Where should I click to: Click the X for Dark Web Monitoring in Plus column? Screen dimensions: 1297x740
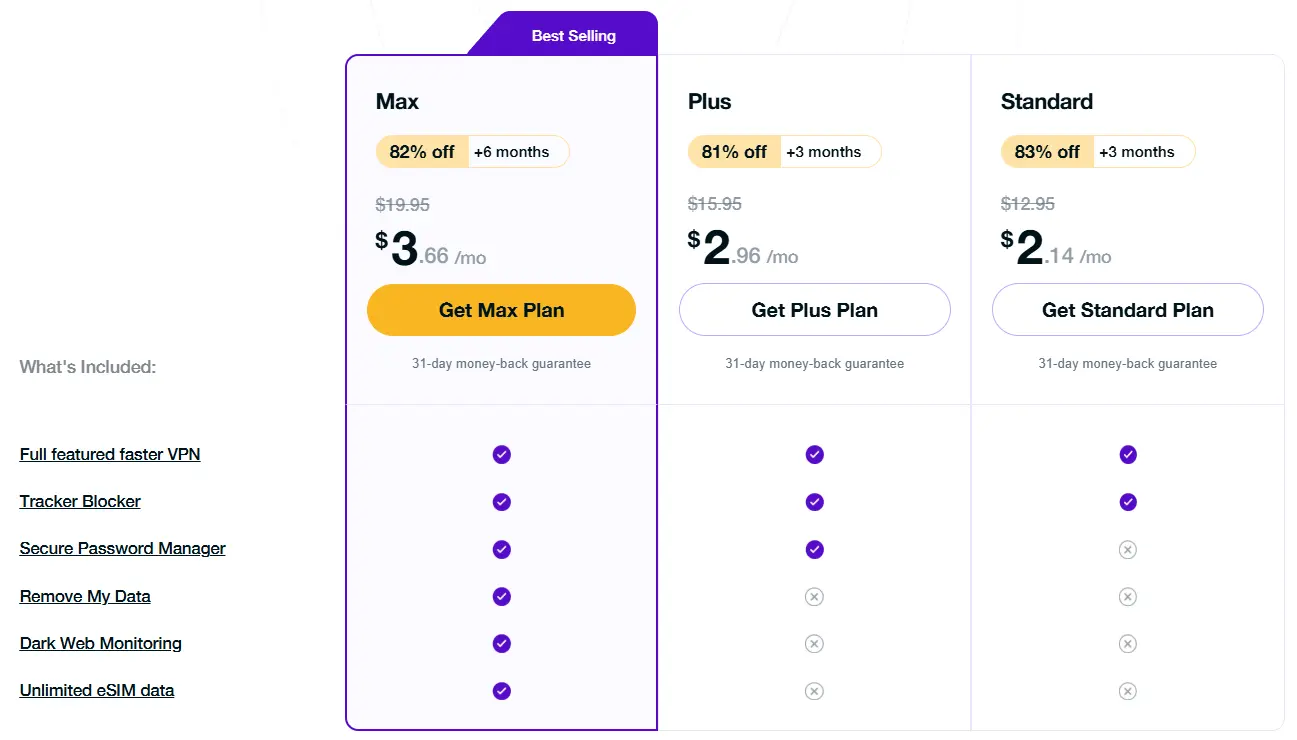[x=814, y=643]
